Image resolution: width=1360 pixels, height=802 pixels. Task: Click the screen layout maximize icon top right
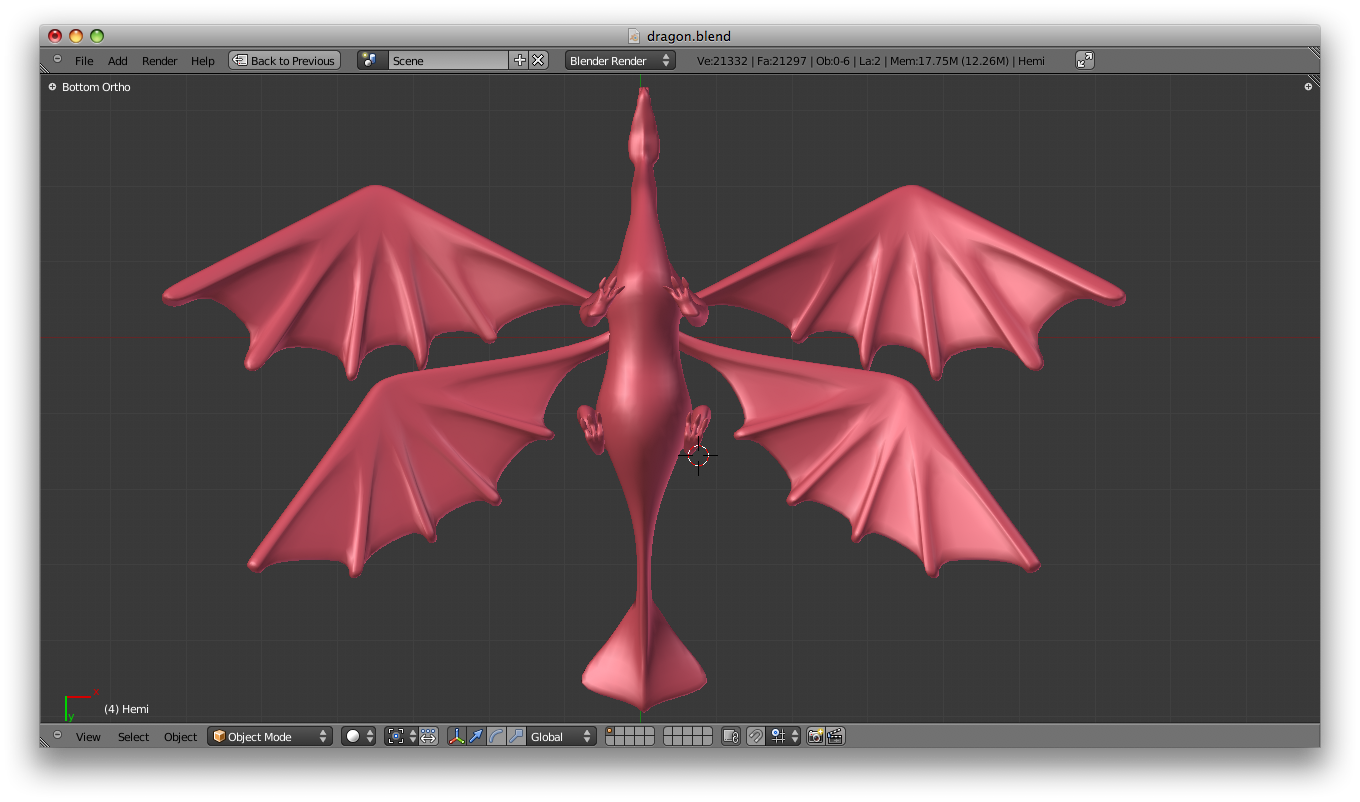click(1085, 60)
